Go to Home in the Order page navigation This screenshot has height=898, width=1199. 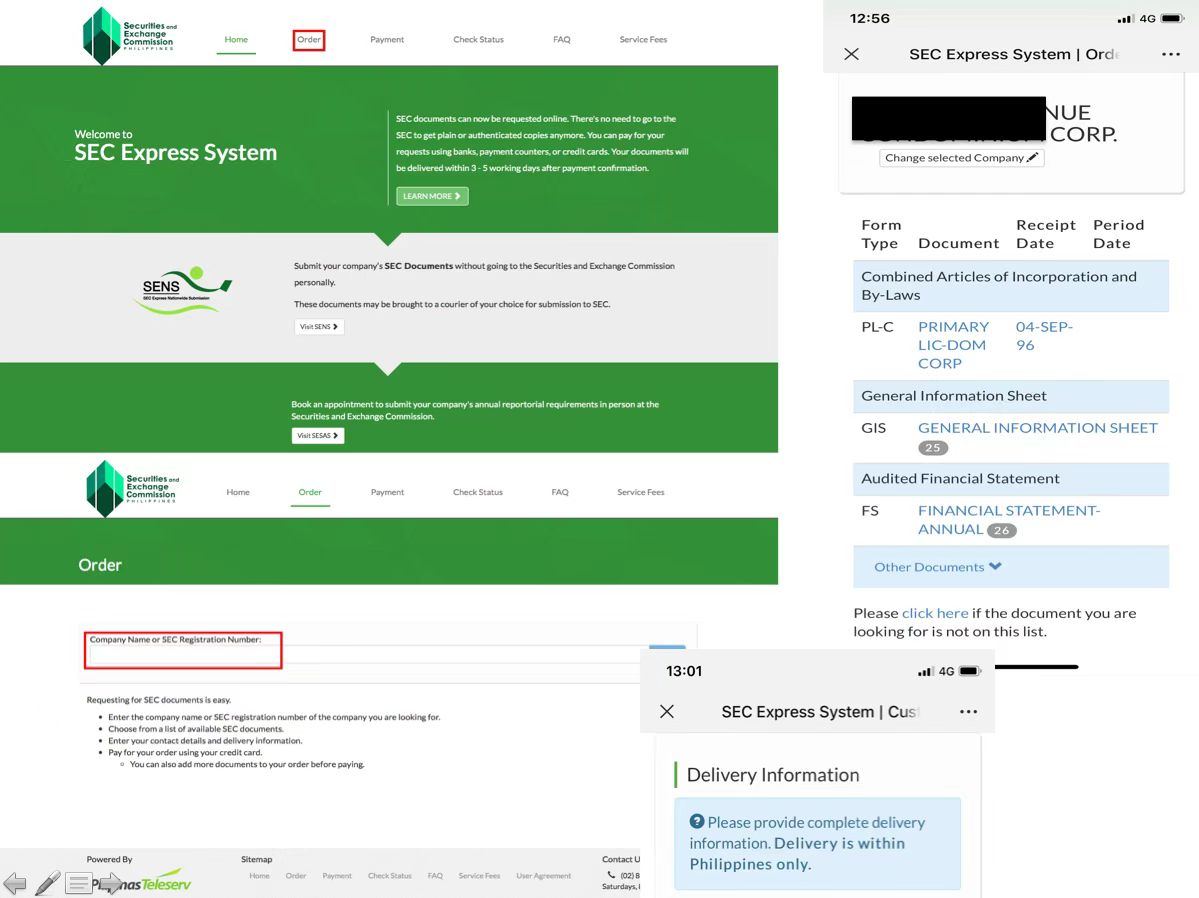(x=238, y=493)
